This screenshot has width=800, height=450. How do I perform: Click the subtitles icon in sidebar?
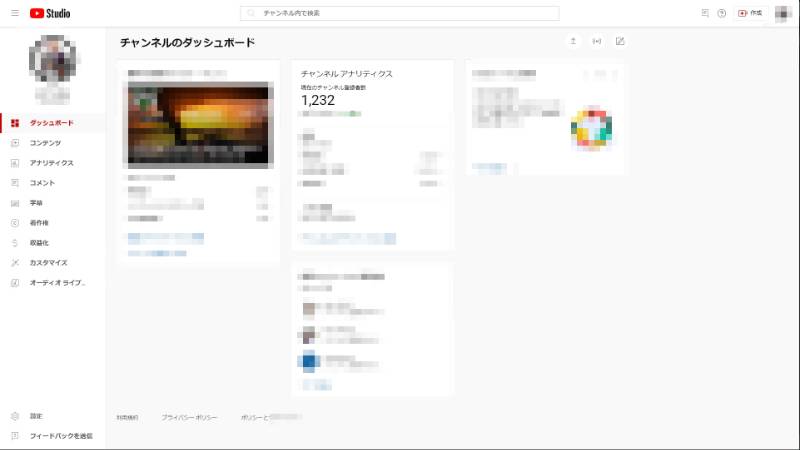coord(15,203)
